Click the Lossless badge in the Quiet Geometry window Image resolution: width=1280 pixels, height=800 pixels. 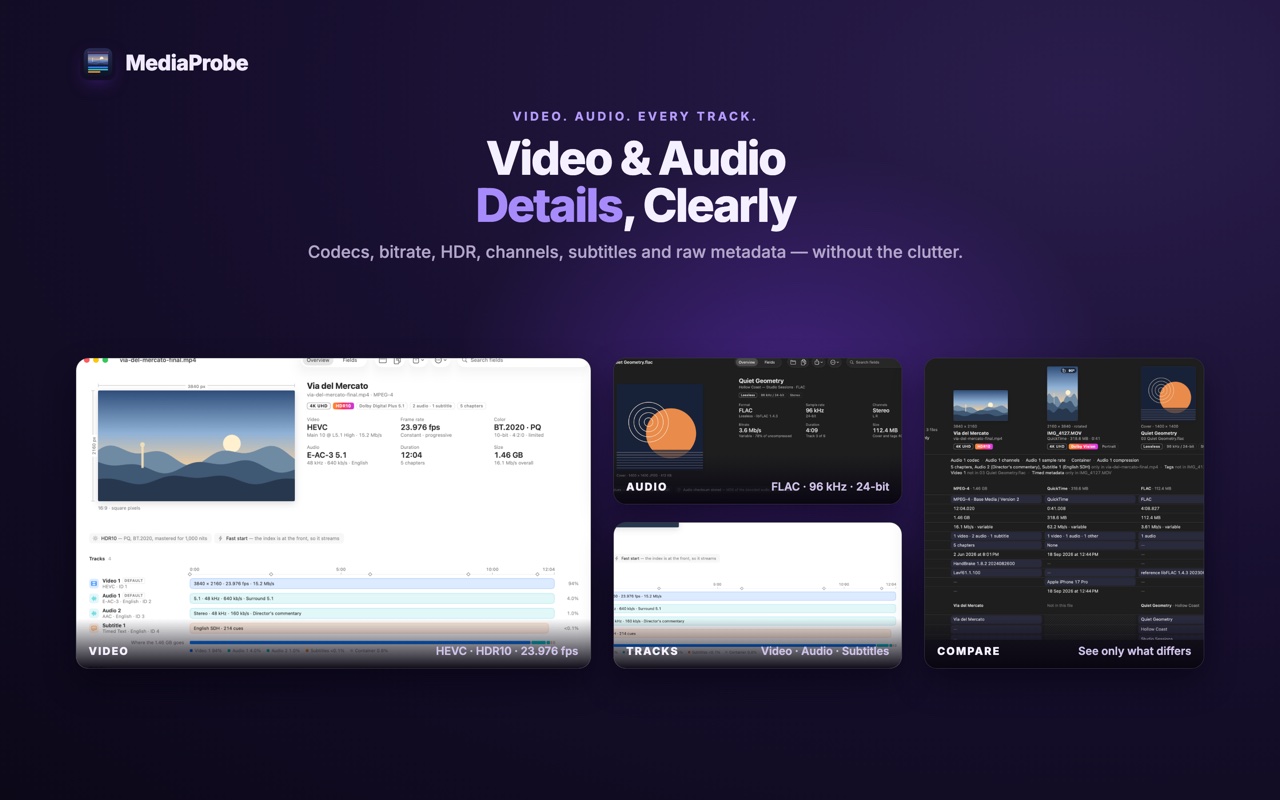point(748,395)
